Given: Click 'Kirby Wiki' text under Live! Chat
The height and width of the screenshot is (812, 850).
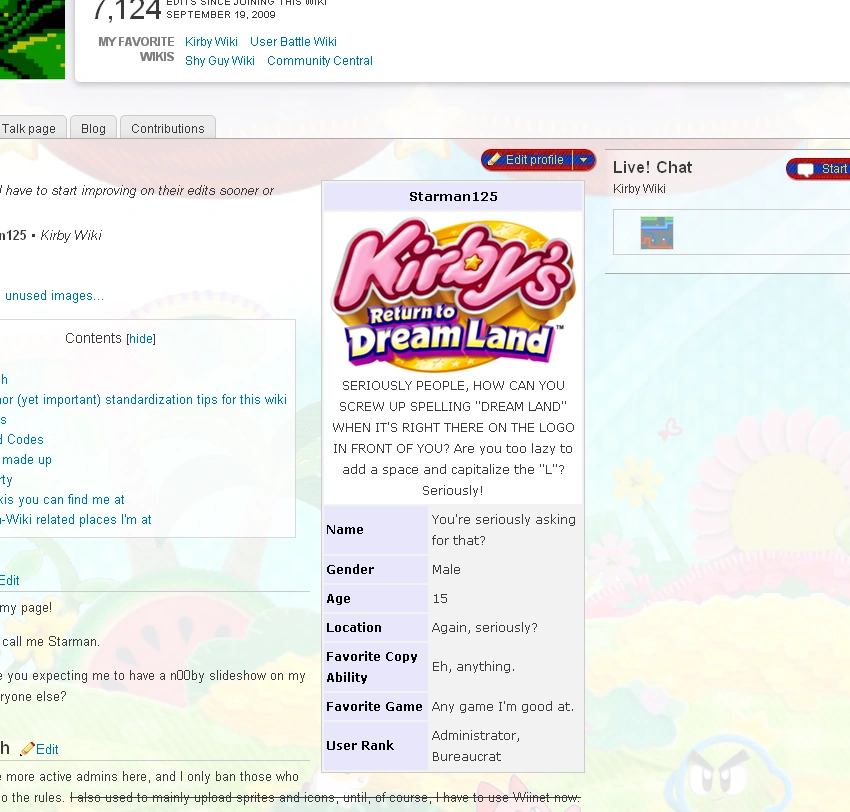Looking at the screenshot, I should pos(639,189).
